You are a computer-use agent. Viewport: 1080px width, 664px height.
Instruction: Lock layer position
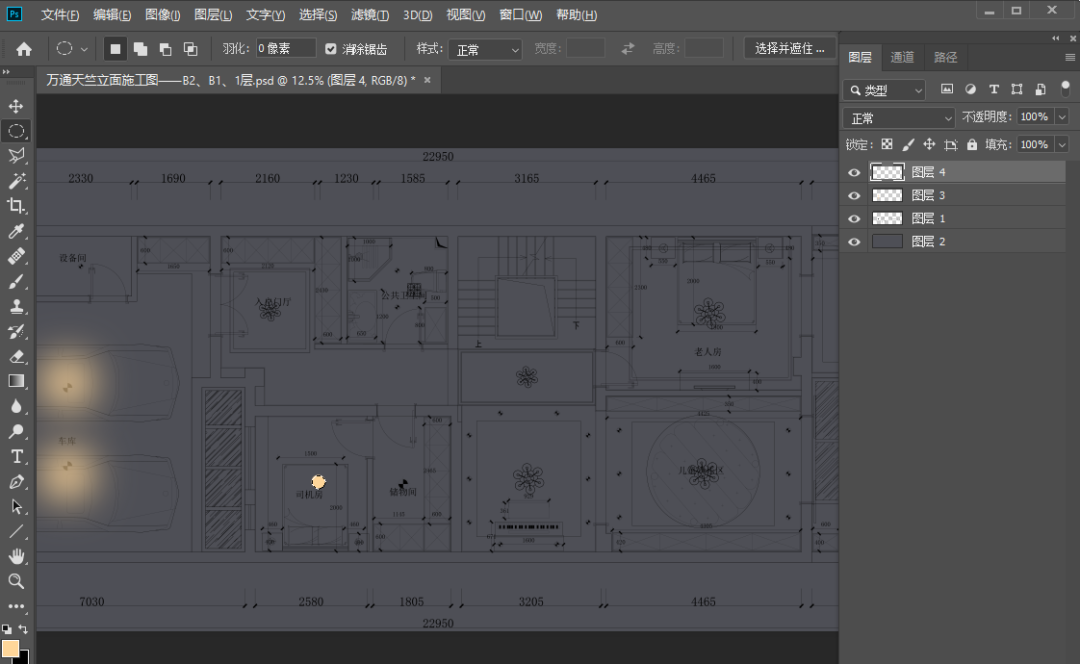coord(929,145)
